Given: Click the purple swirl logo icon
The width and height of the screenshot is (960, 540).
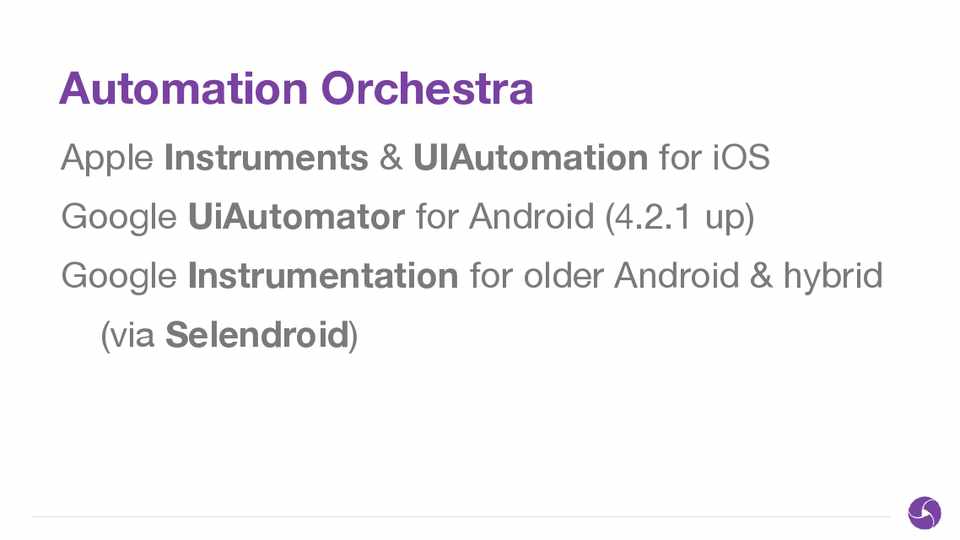Looking at the screenshot, I should point(924,513).
